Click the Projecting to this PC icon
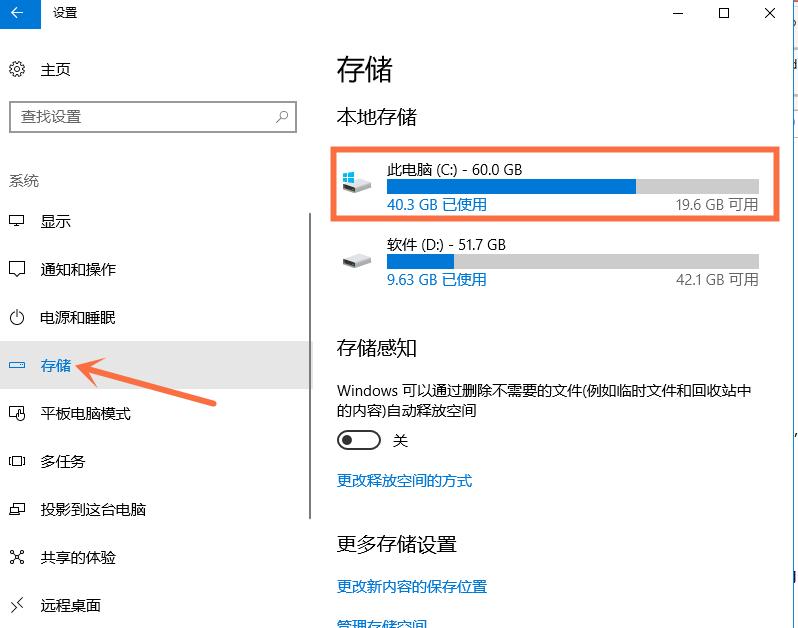This screenshot has height=628, width=798. [x=17, y=509]
